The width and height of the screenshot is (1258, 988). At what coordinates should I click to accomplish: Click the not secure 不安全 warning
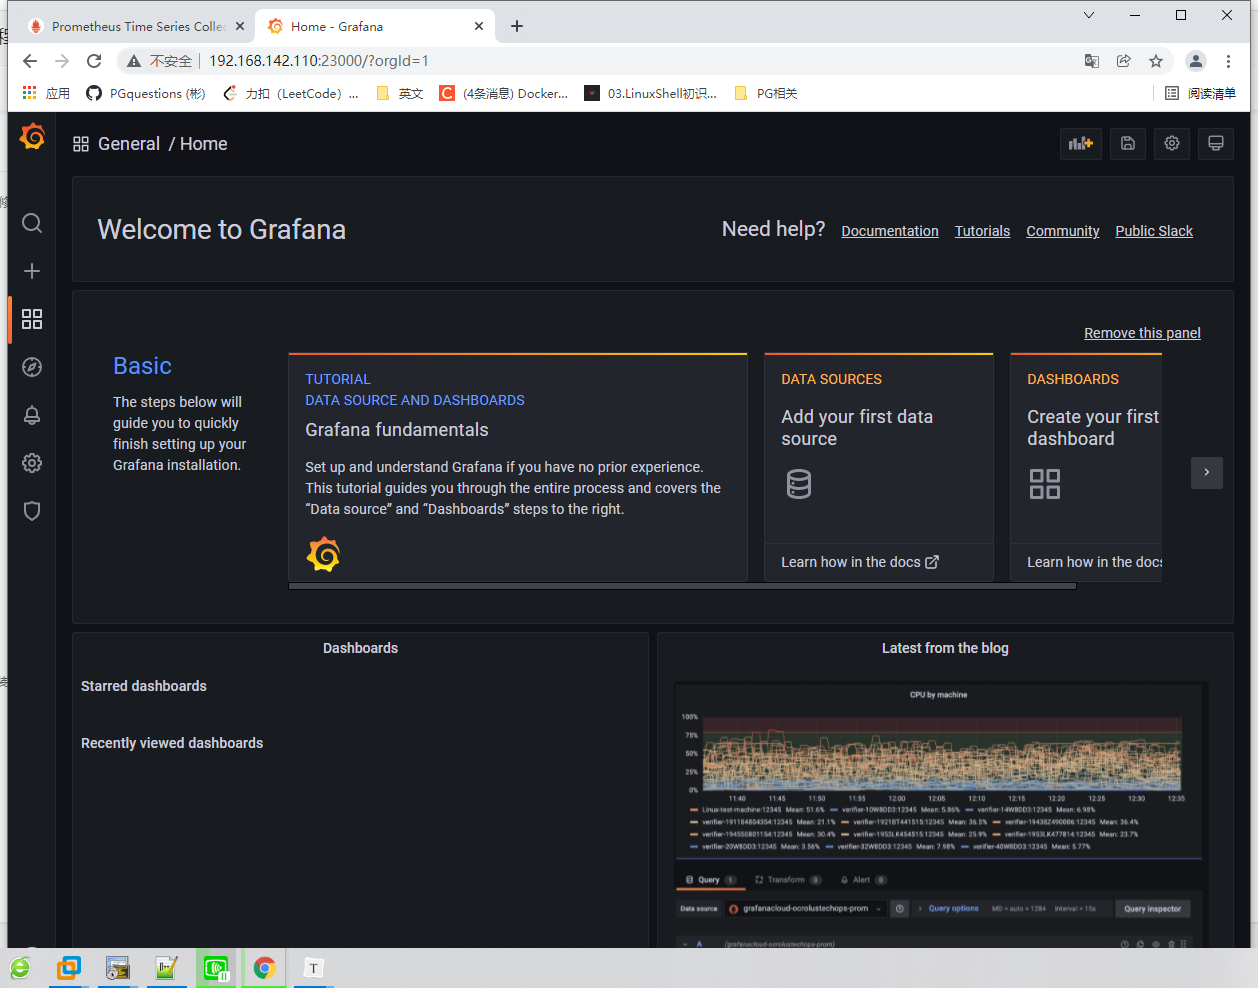click(159, 61)
